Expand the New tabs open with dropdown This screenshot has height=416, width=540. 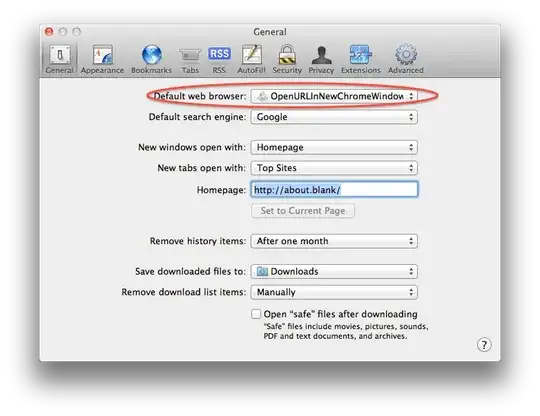pos(334,168)
